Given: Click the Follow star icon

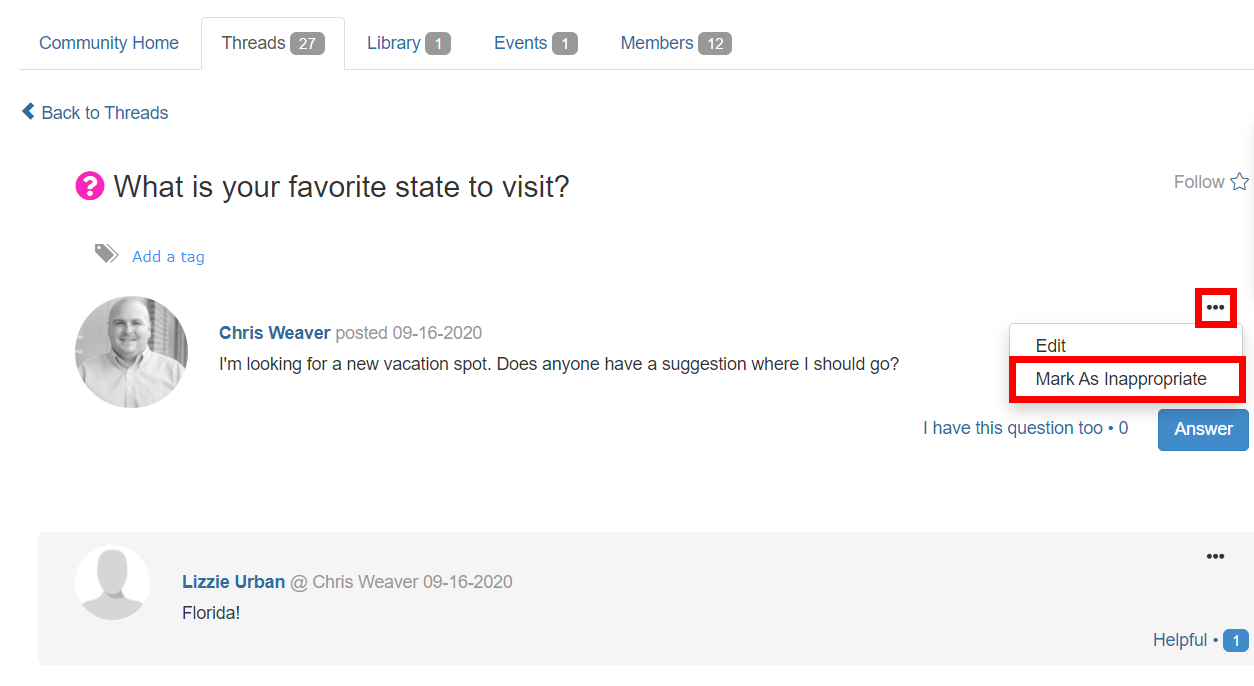Looking at the screenshot, I should click(1239, 182).
